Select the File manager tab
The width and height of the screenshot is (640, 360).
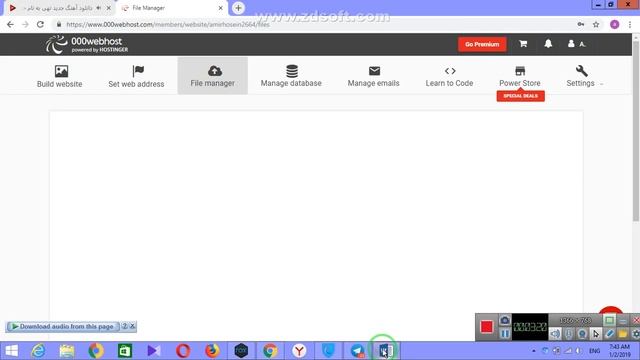point(212,76)
